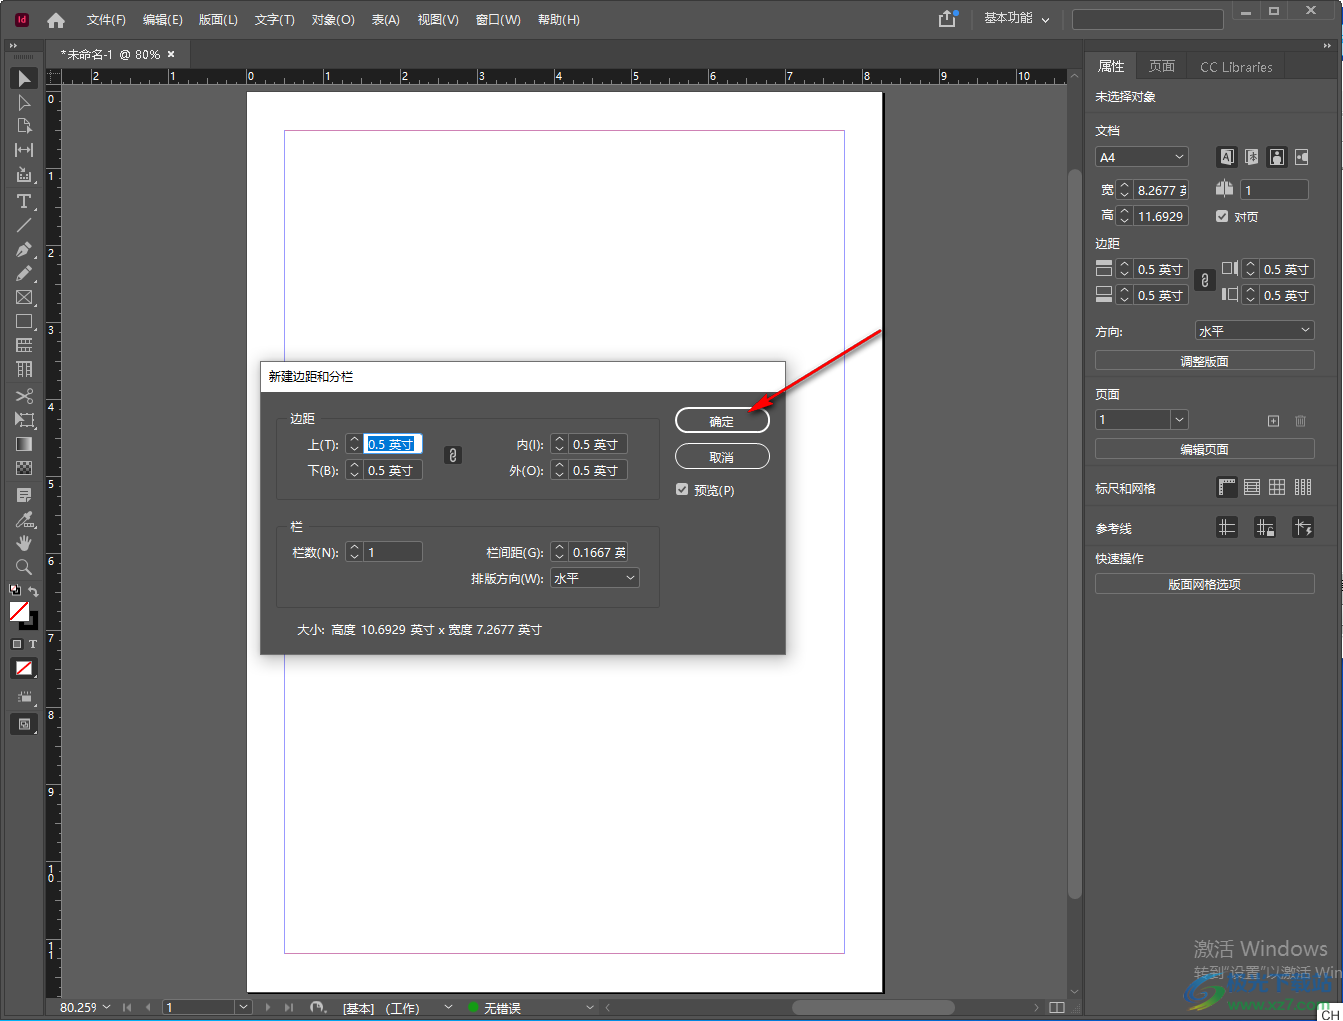Click the create new page icon
The image size is (1343, 1021).
tap(1273, 421)
